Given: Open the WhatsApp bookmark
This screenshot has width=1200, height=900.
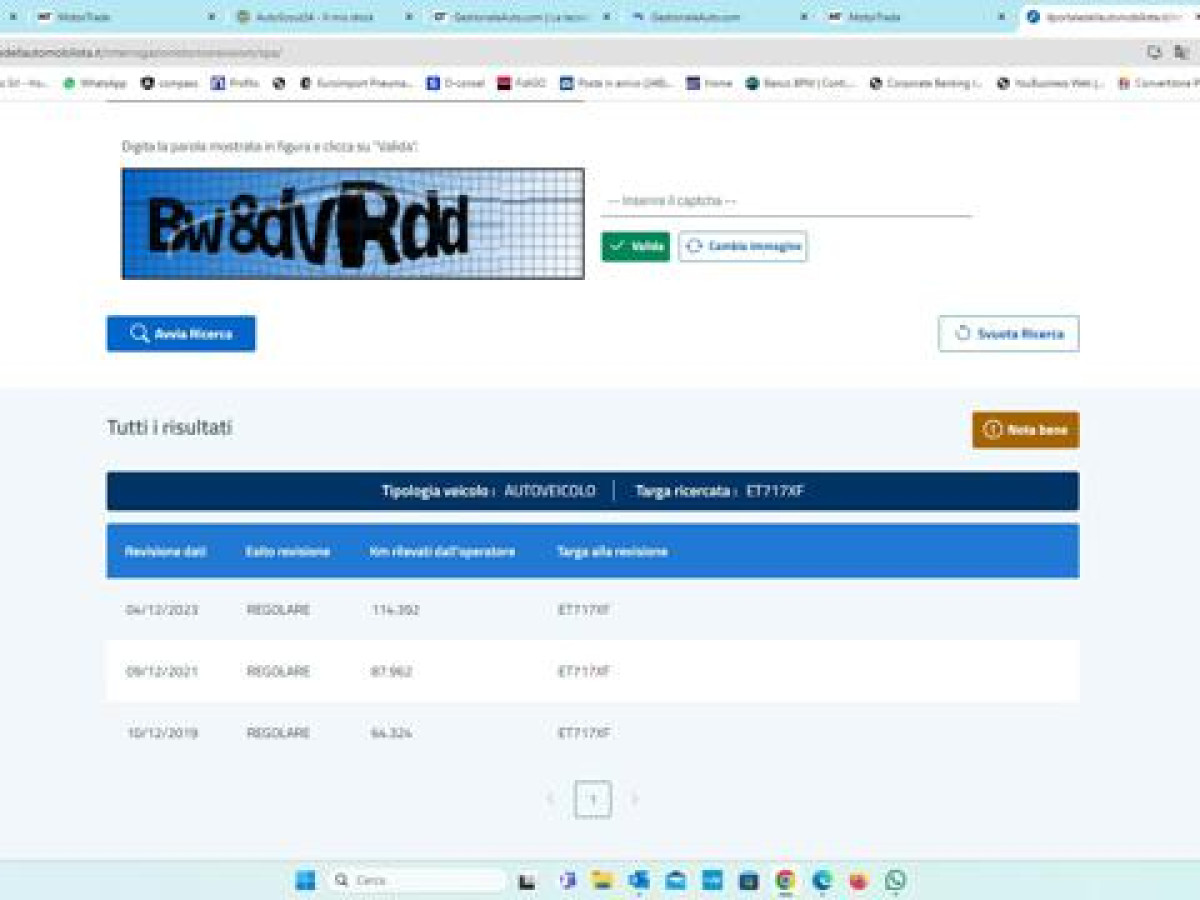Looking at the screenshot, I should pos(95,83).
